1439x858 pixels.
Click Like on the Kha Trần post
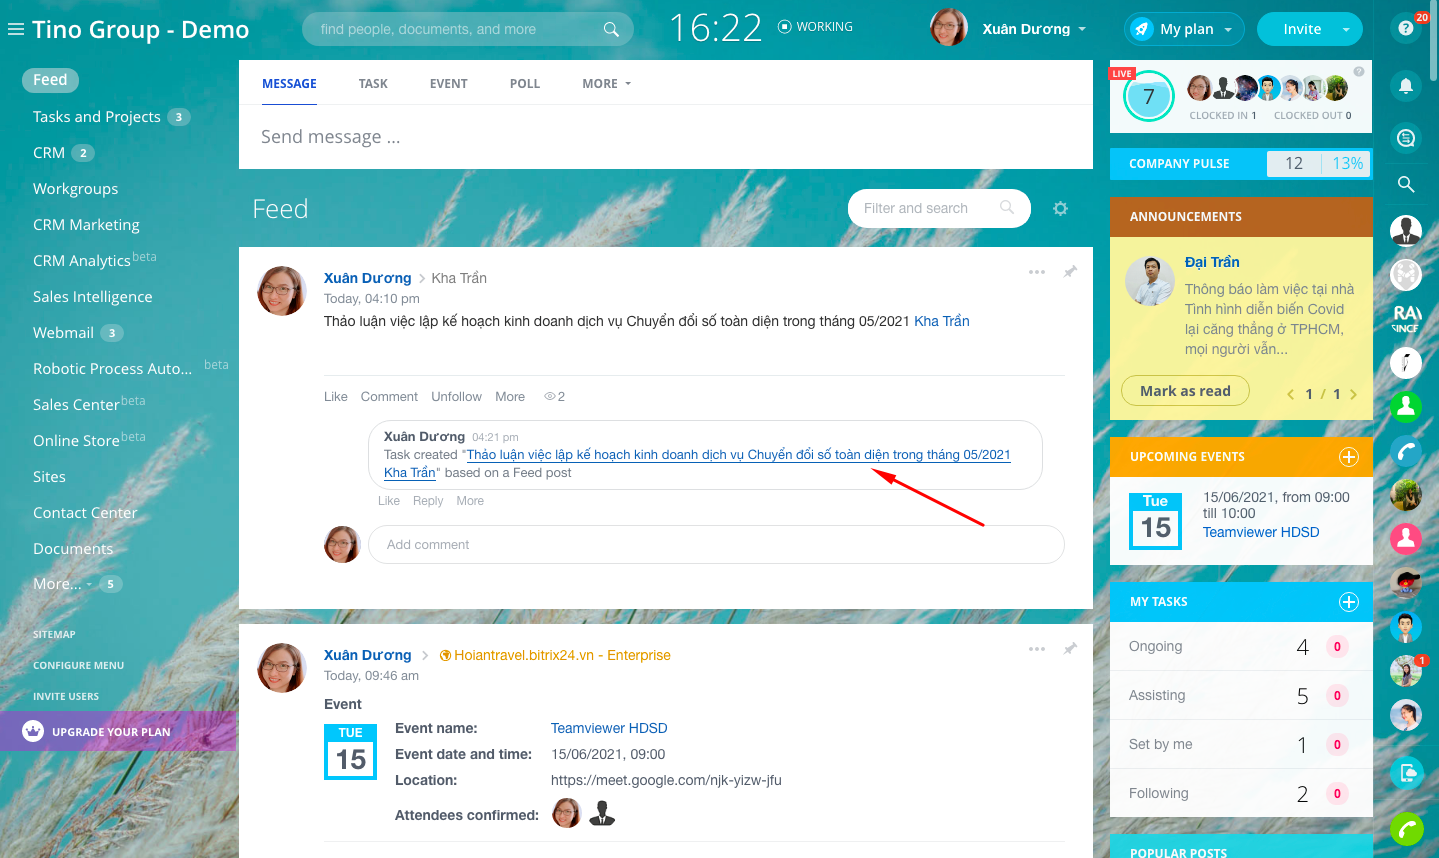coord(336,397)
